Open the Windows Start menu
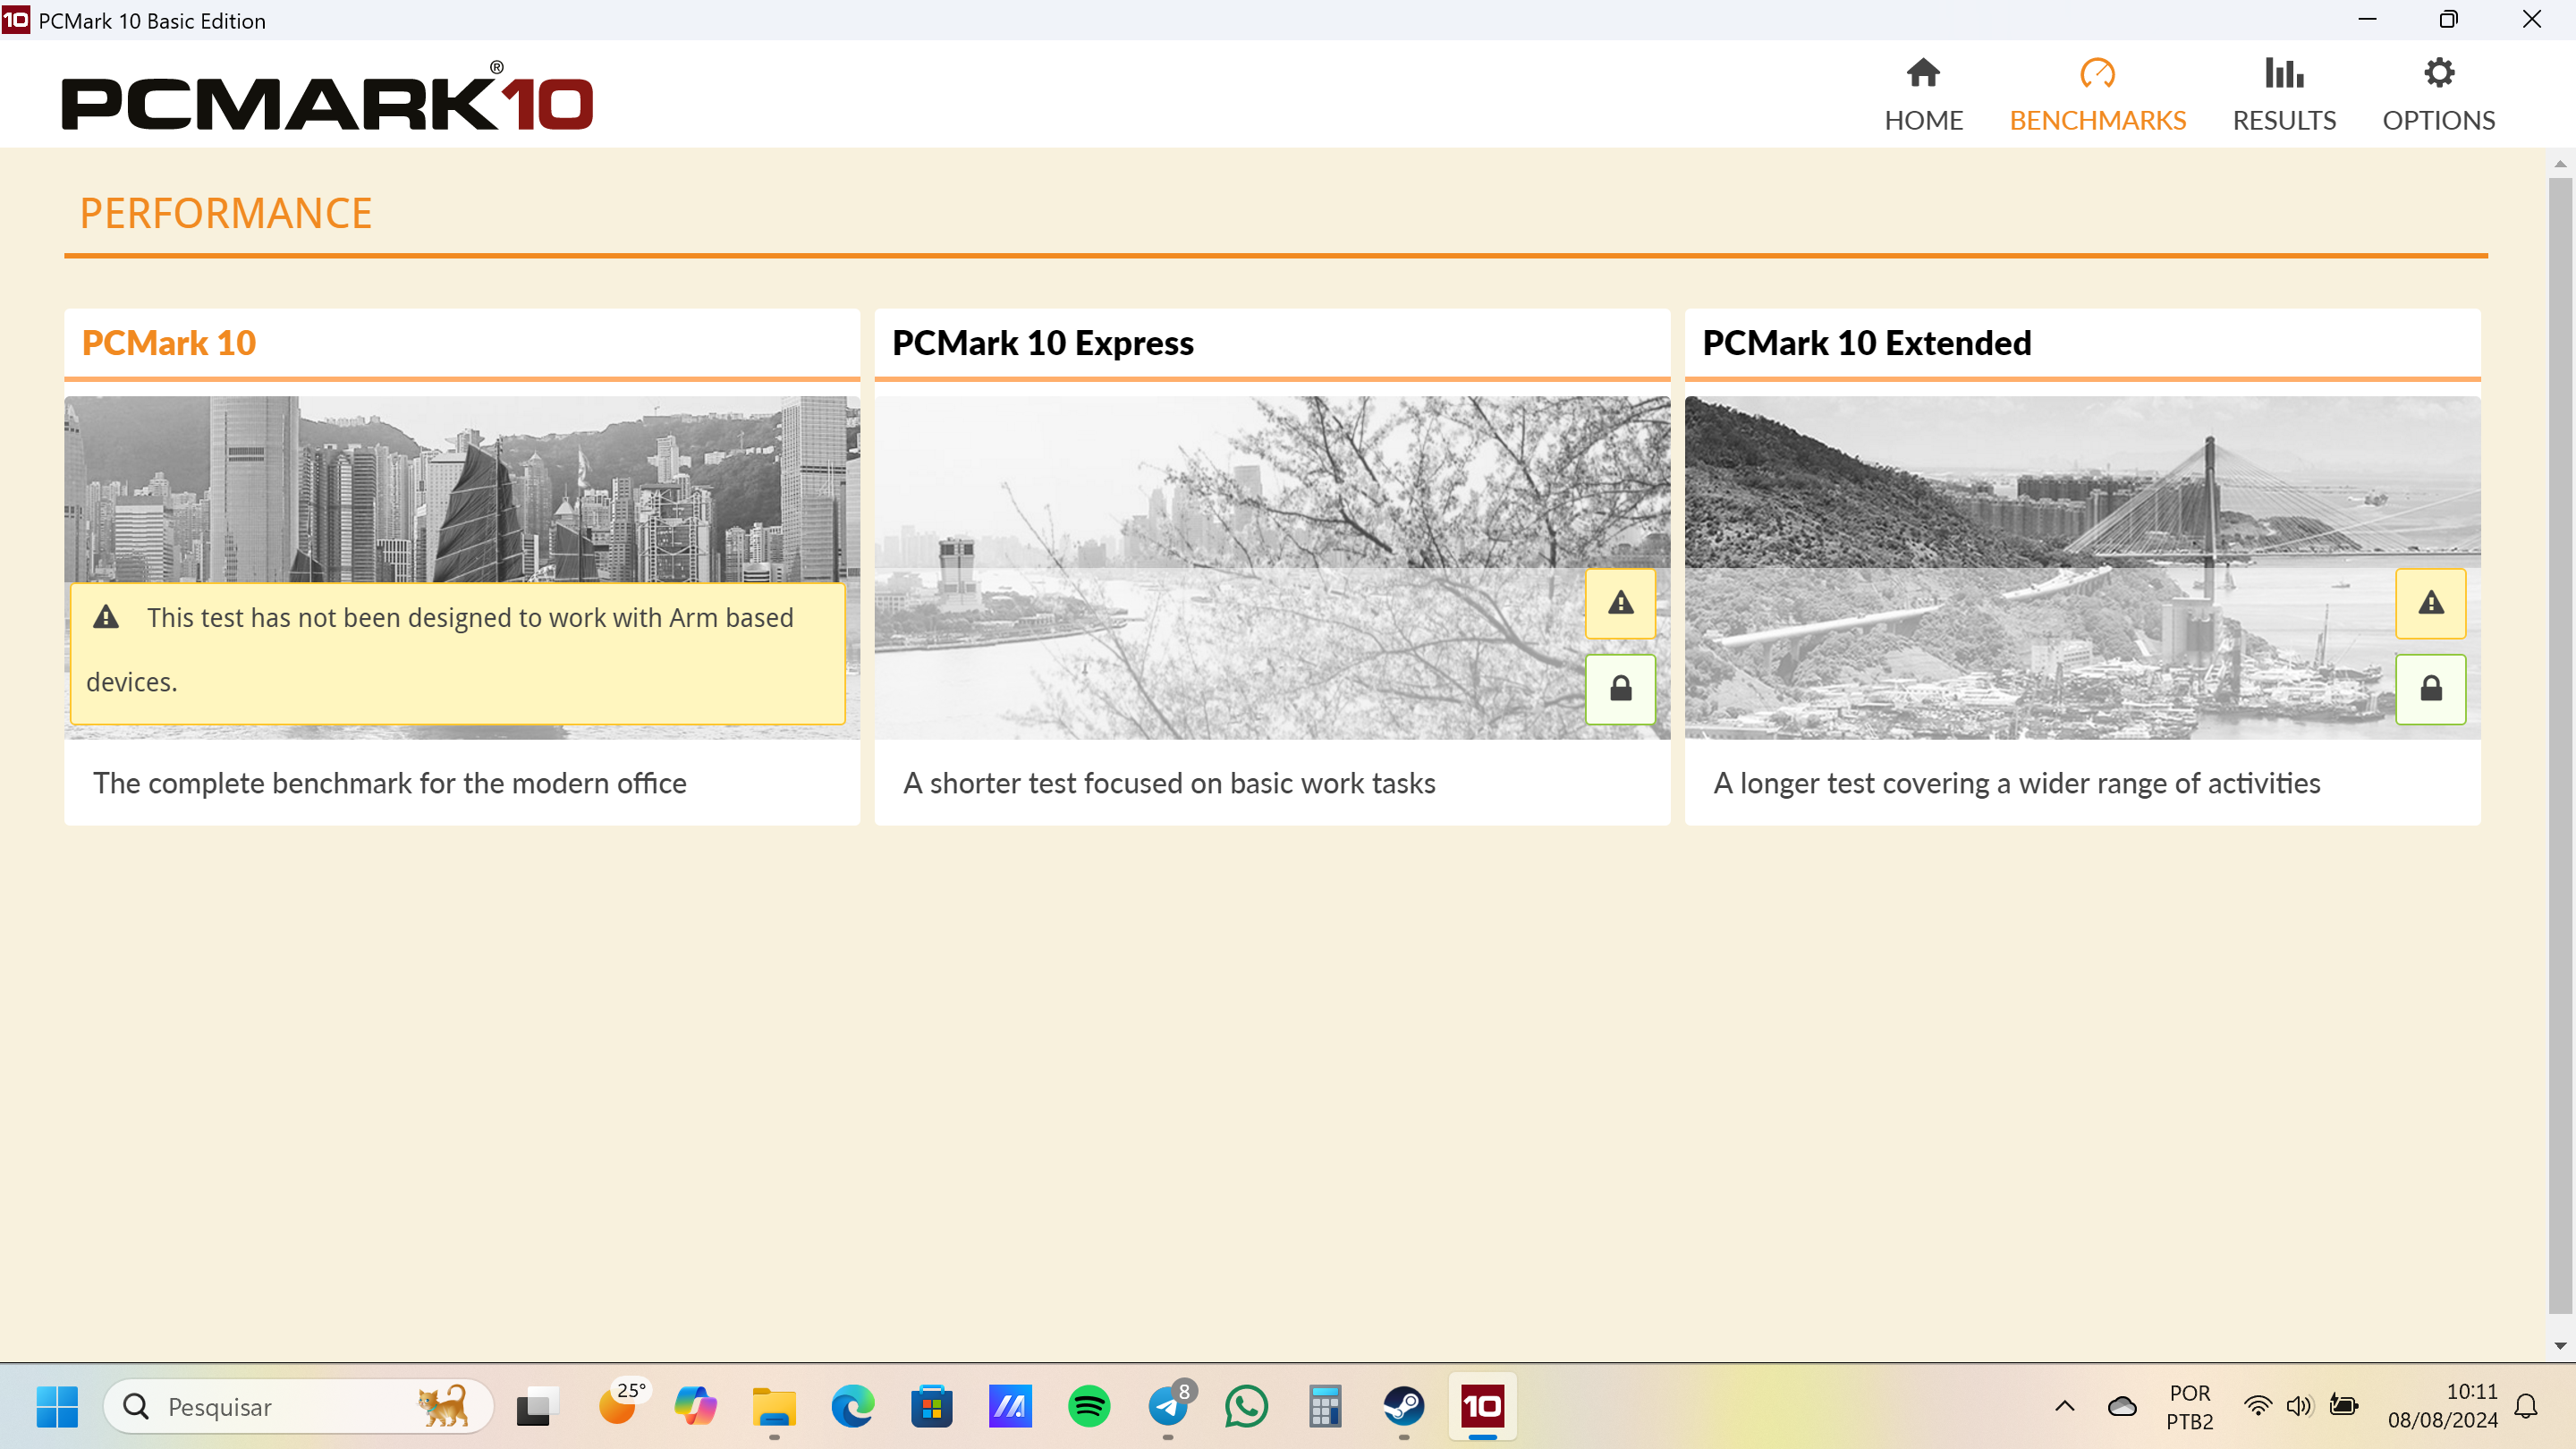Image resolution: width=2576 pixels, height=1449 pixels. (x=57, y=1407)
